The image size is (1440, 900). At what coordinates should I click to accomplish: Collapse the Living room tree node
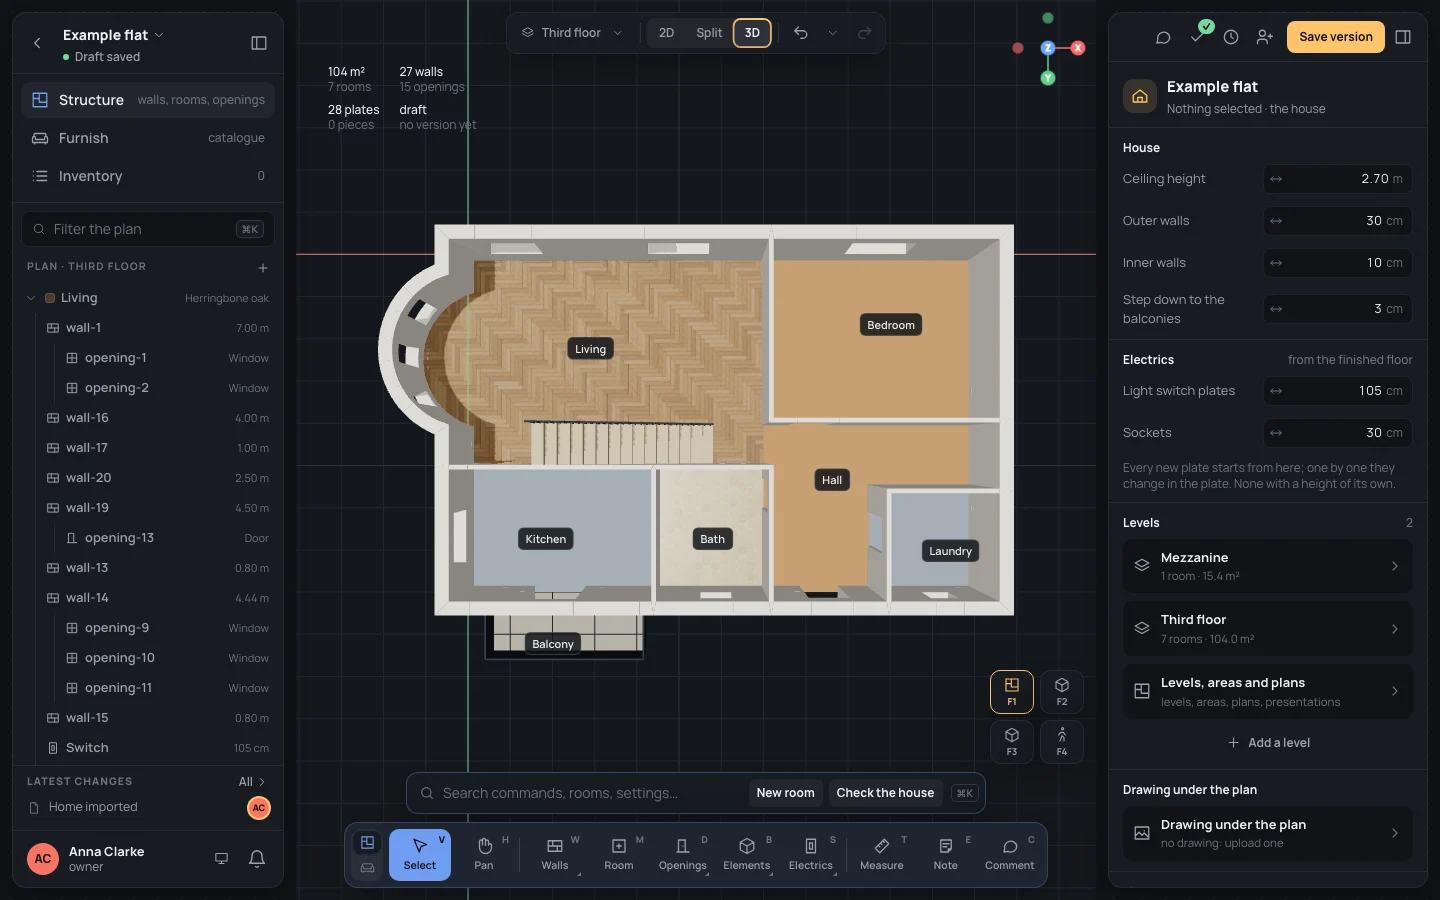point(31,298)
